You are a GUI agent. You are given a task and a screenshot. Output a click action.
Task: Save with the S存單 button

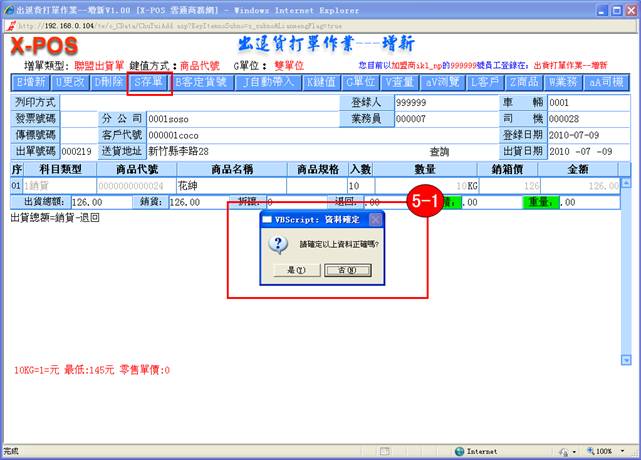(x=149, y=81)
